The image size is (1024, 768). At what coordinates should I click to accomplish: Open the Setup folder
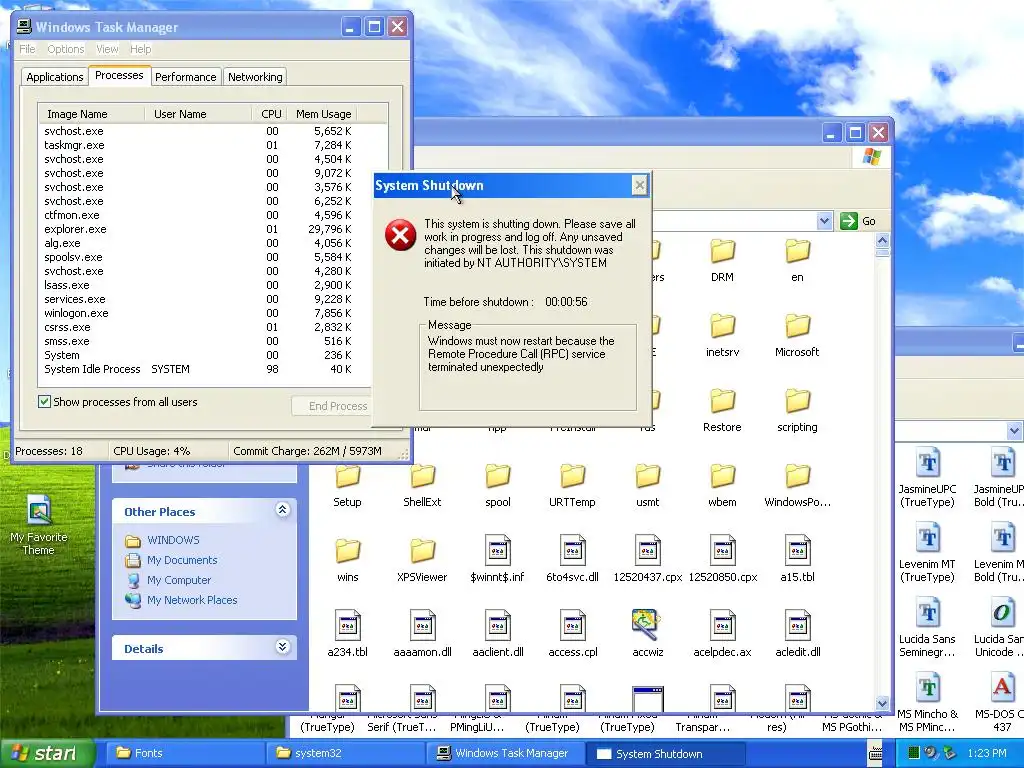click(347, 485)
